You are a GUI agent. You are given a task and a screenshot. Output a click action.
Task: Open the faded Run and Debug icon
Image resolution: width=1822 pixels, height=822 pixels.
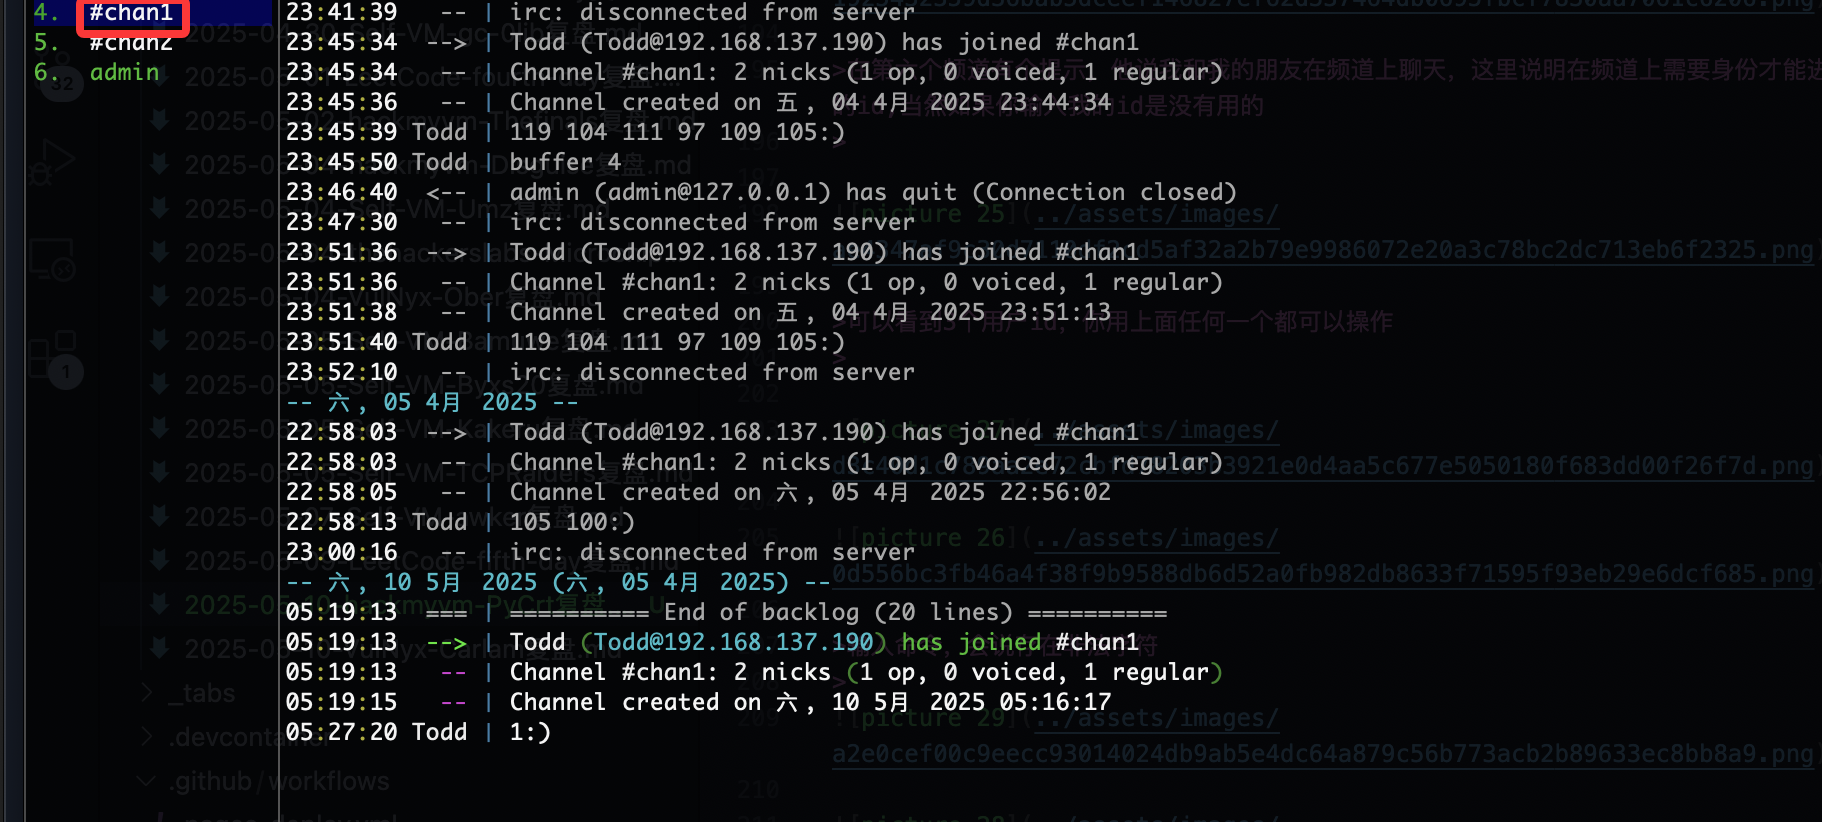52,163
